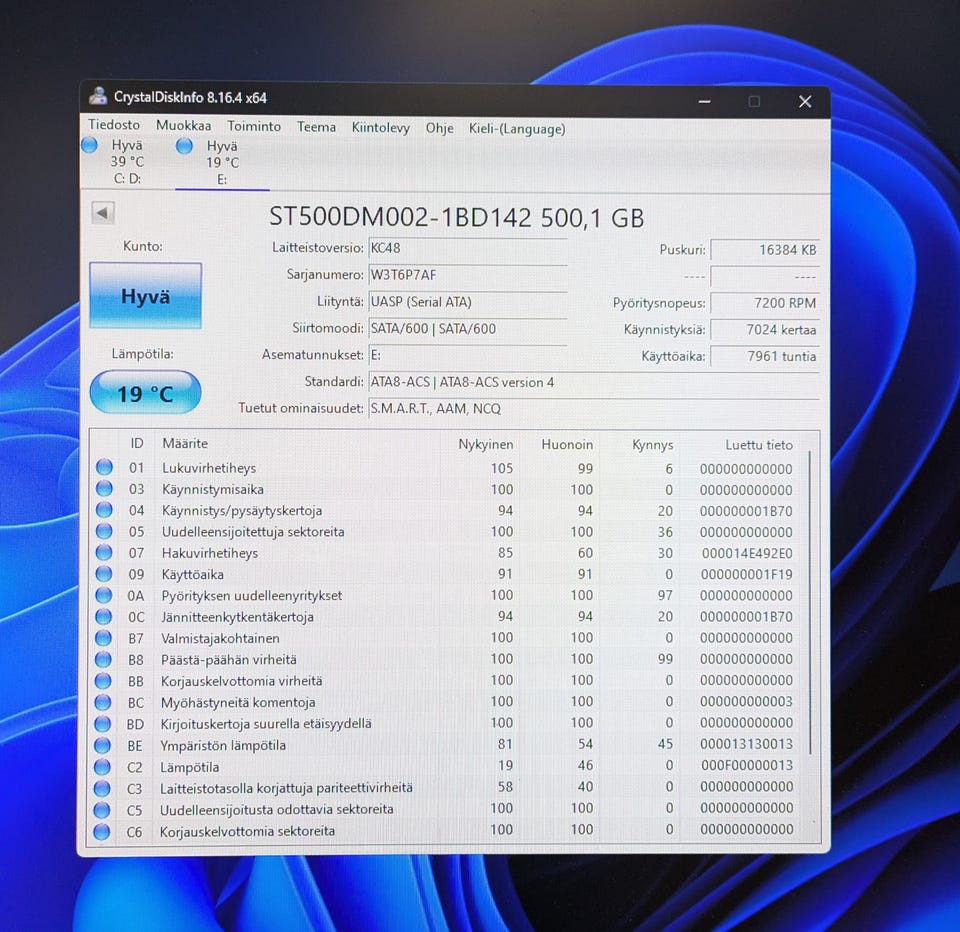Click the Nykyinen column header
The image size is (960, 932).
[486, 444]
